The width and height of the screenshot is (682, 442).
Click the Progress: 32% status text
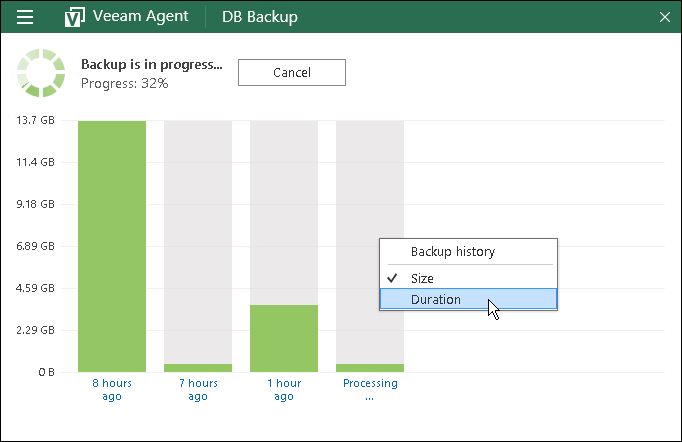(125, 84)
